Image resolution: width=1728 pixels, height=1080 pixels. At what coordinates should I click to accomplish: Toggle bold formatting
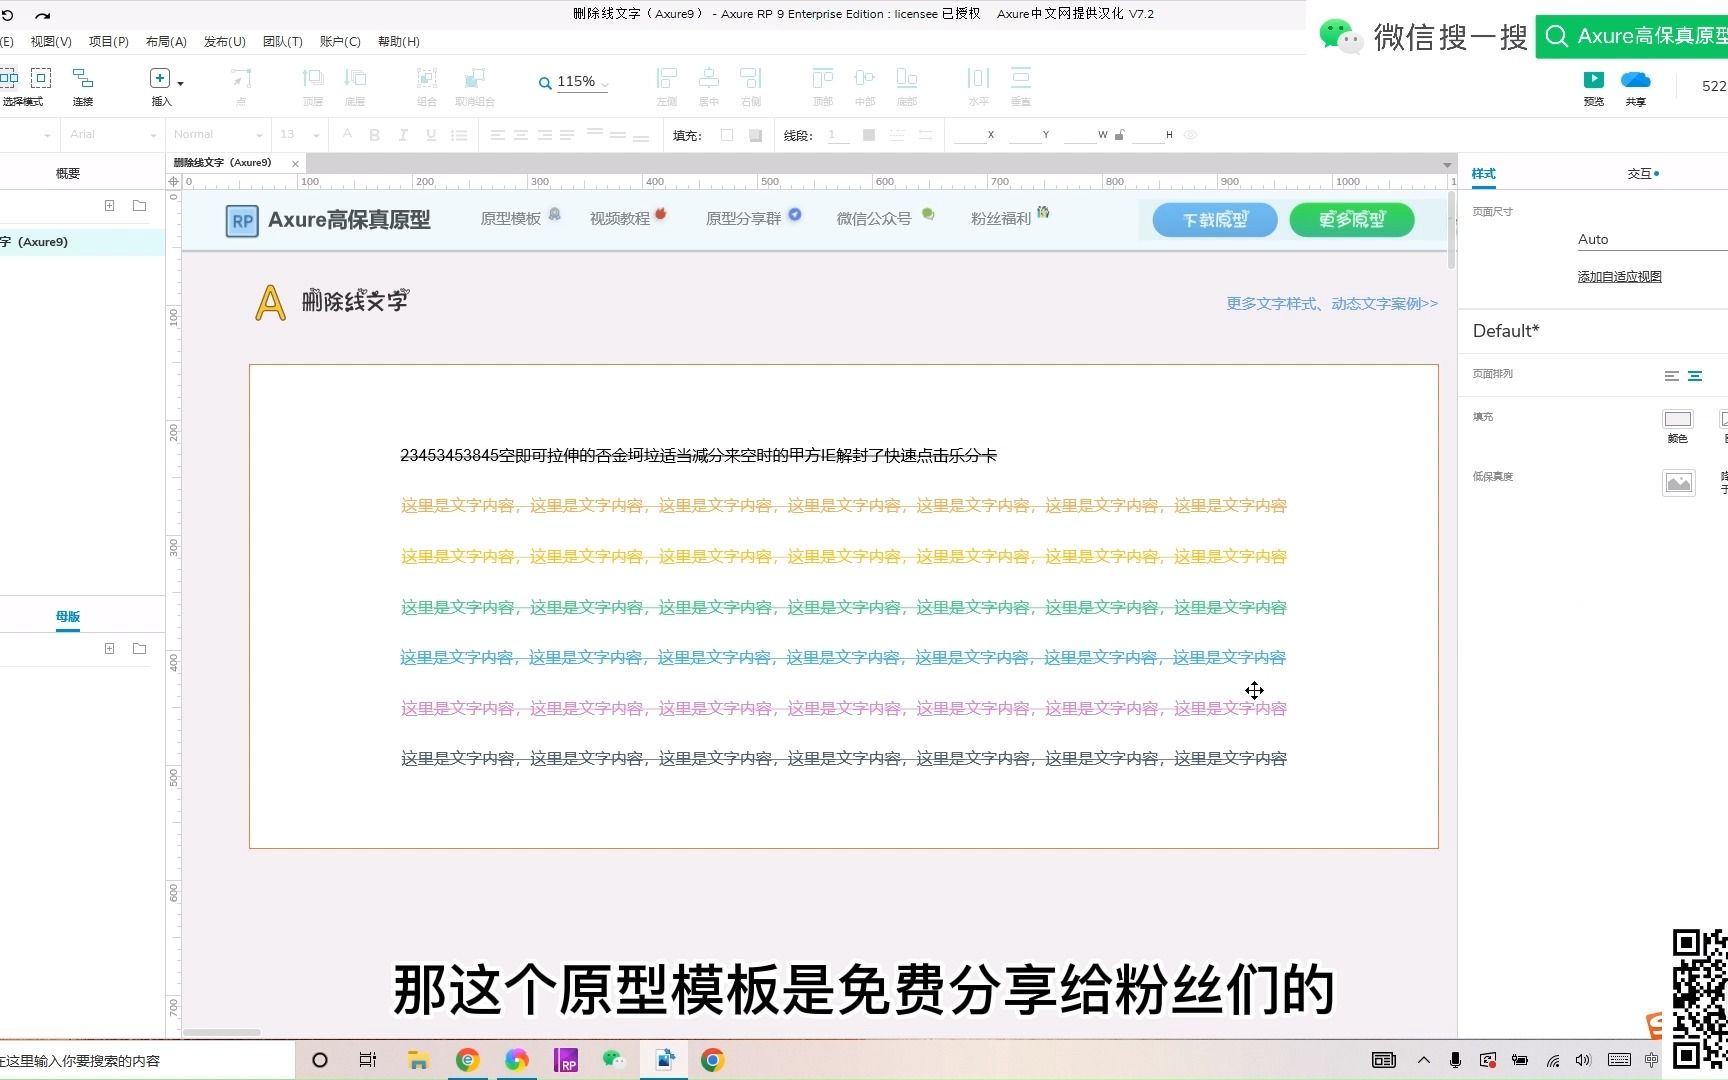coord(374,134)
